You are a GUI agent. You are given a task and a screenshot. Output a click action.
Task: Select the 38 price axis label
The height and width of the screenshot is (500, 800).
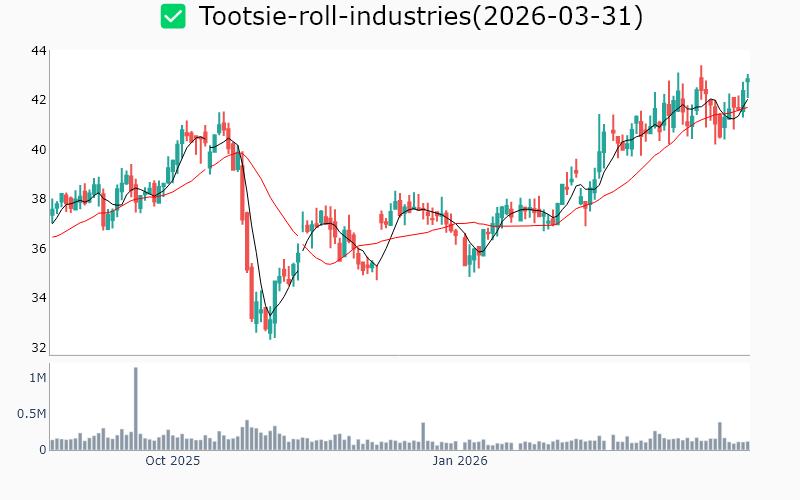coord(39,199)
